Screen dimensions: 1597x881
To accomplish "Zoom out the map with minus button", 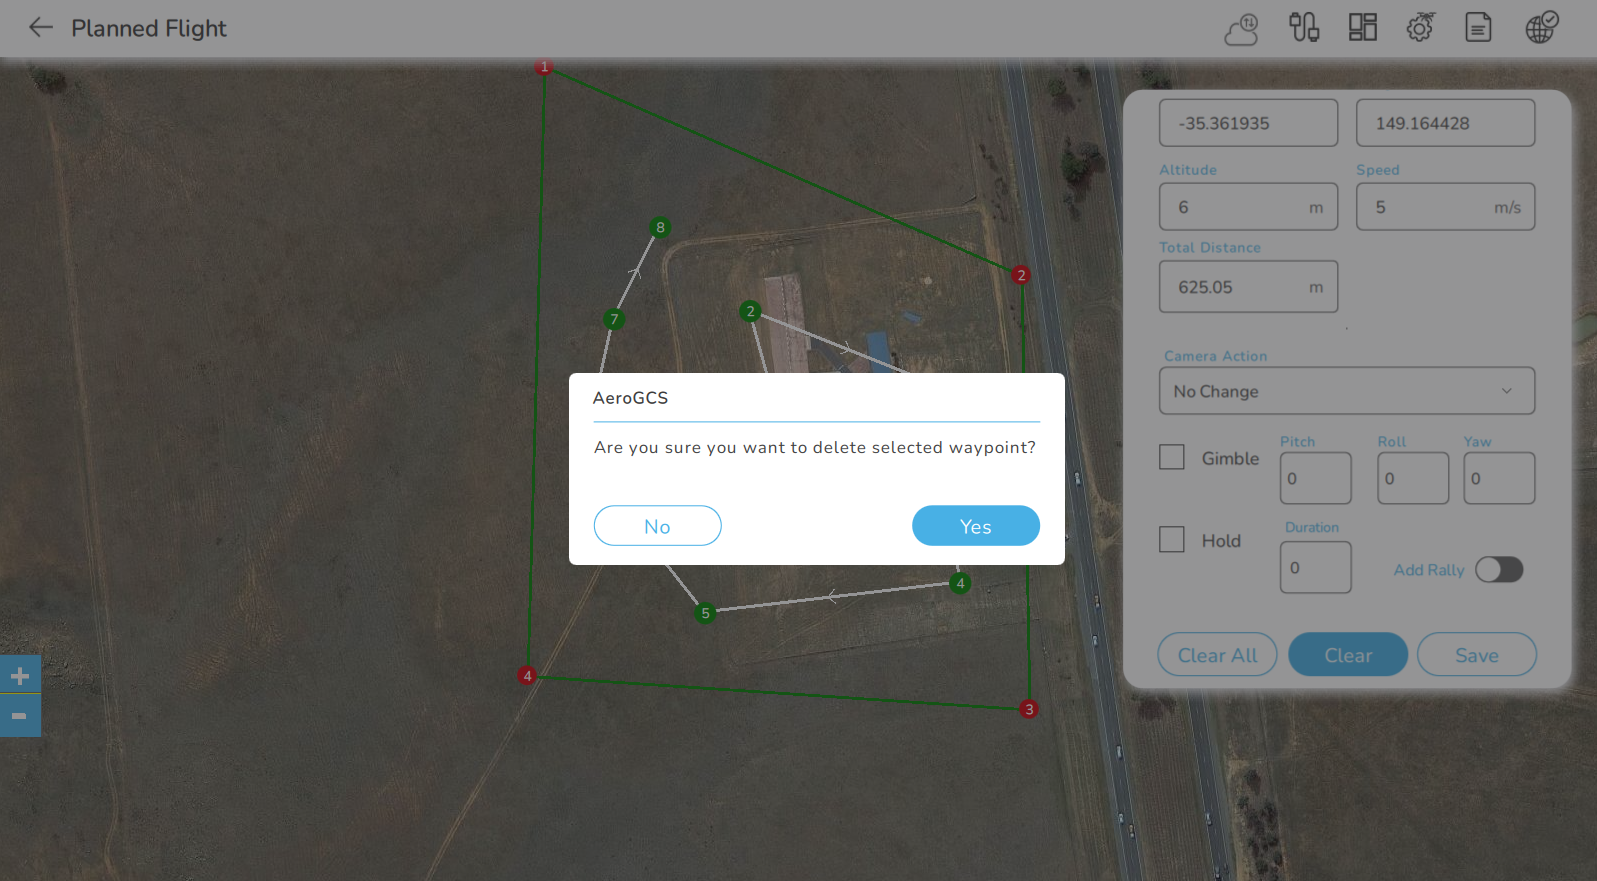I will tap(20, 717).
